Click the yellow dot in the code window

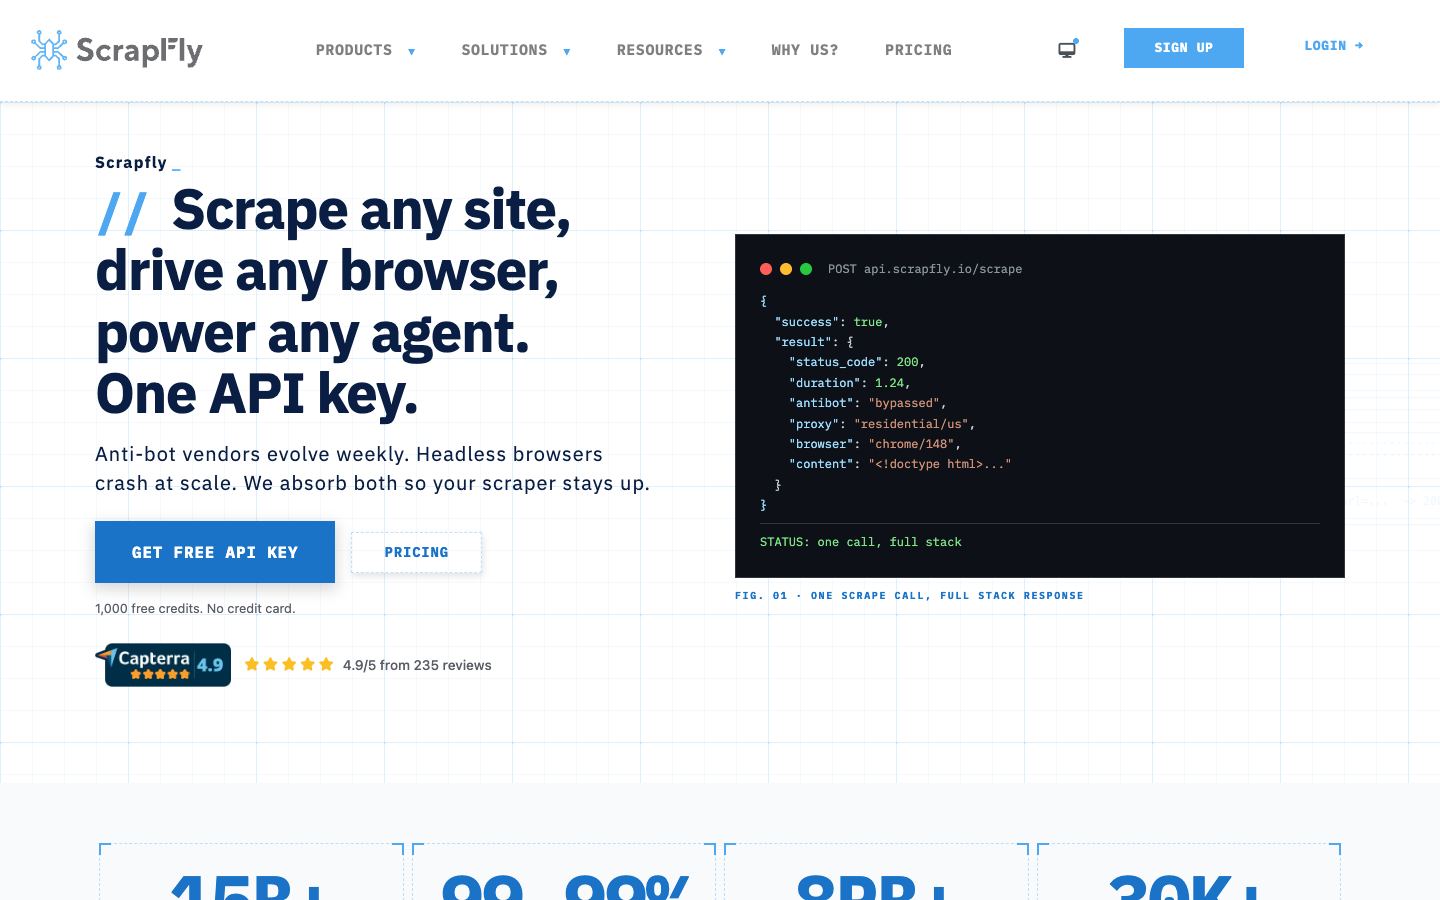[786, 269]
